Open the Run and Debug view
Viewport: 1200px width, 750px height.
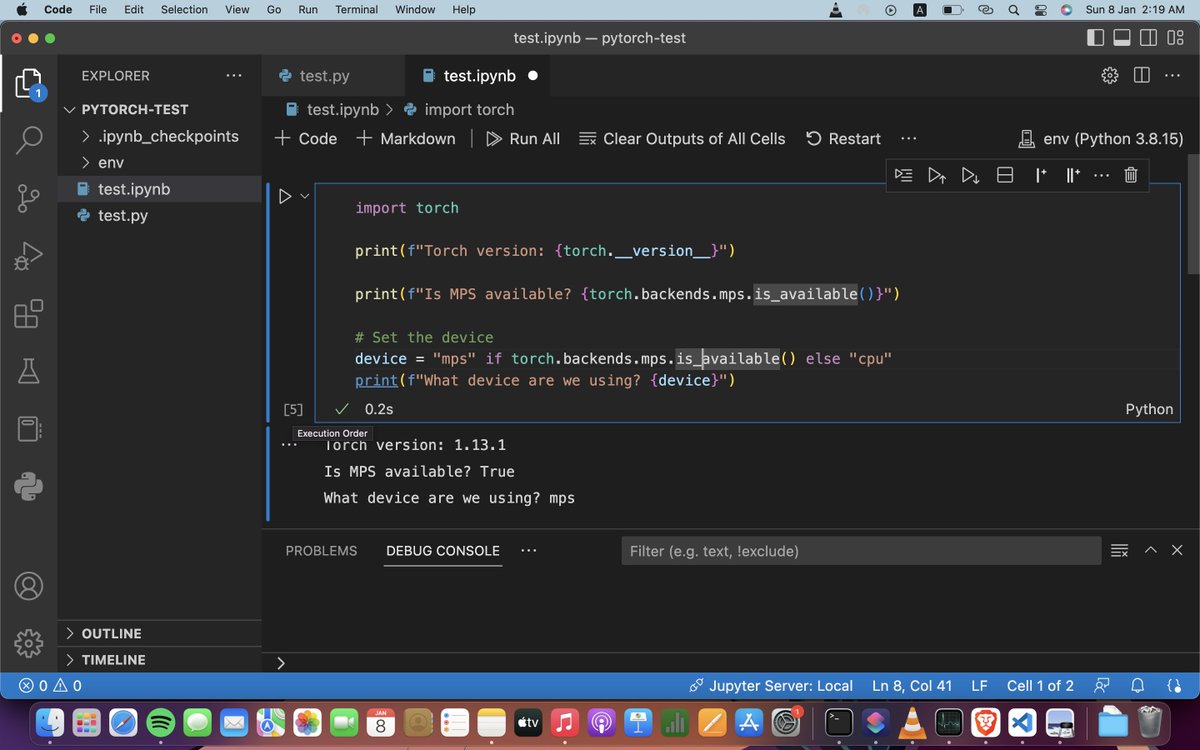pyautogui.click(x=29, y=257)
